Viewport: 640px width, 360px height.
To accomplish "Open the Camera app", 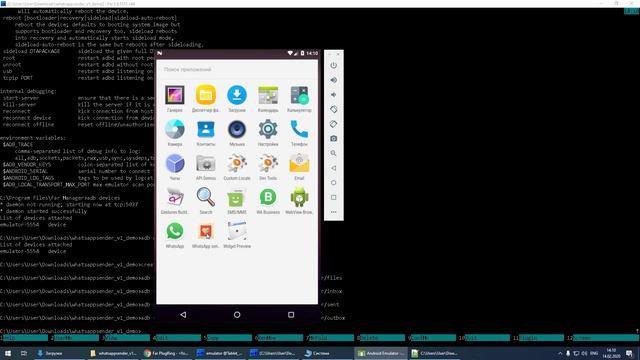I will [x=175, y=129].
